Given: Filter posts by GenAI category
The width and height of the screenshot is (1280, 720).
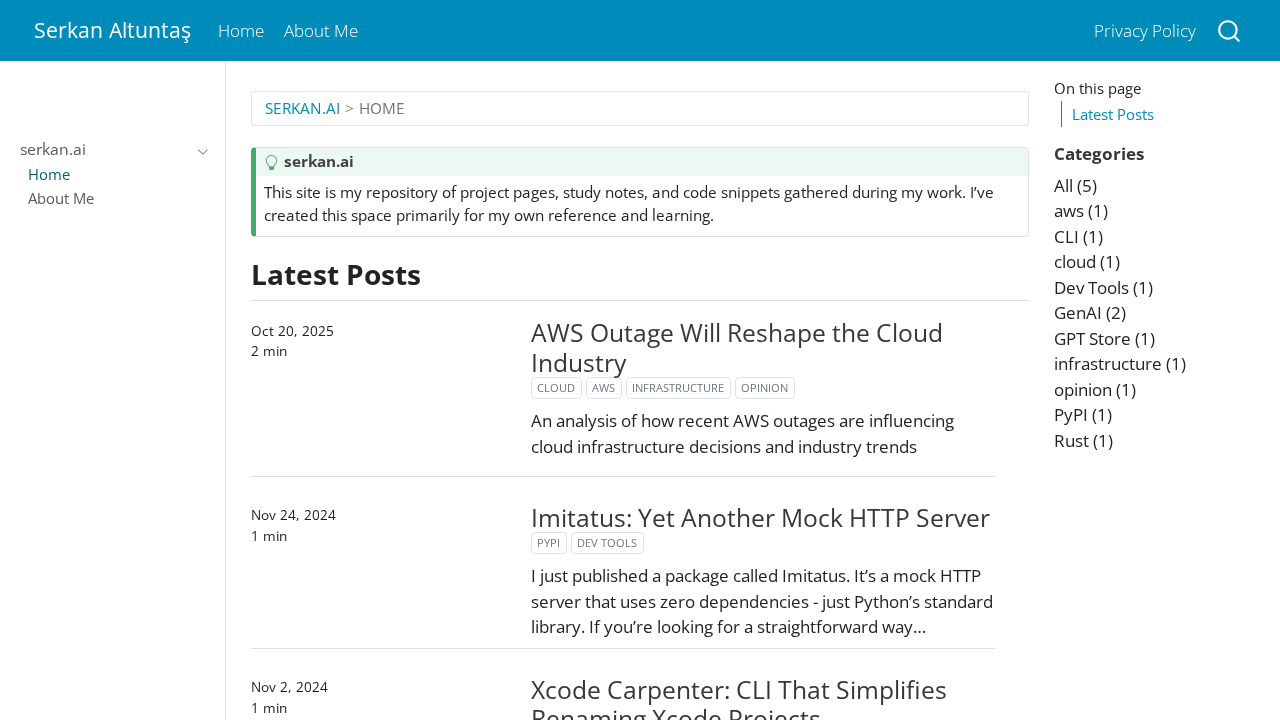Looking at the screenshot, I should coord(1089,313).
